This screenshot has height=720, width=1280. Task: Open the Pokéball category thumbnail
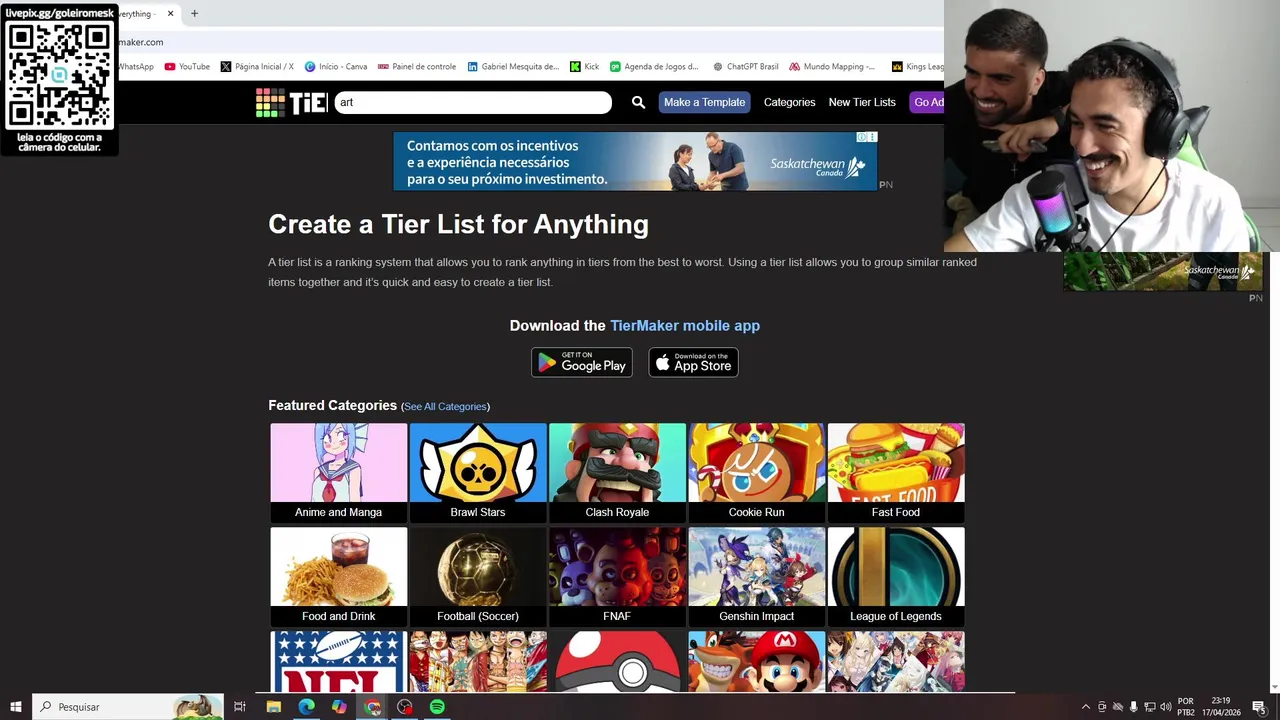click(x=617, y=661)
